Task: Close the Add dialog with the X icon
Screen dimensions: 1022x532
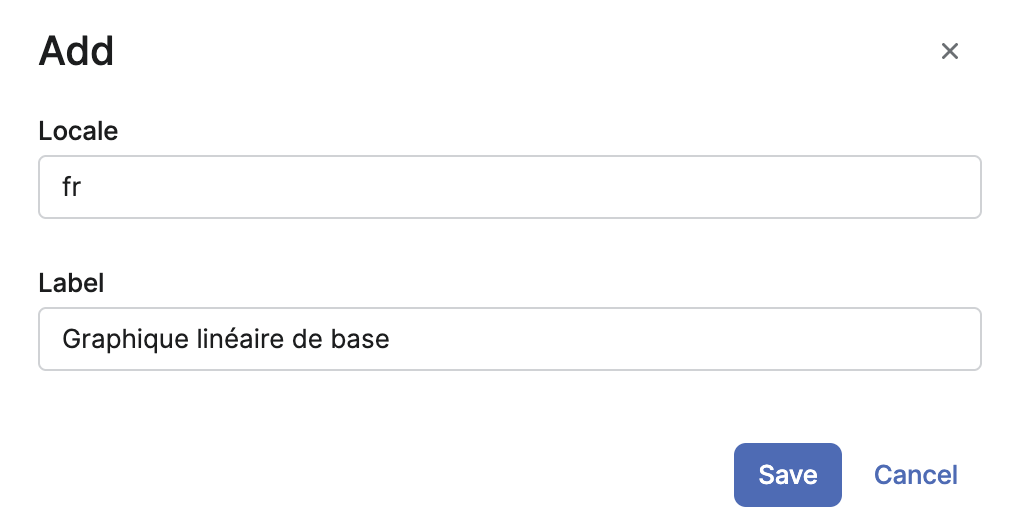Action: pyautogui.click(x=950, y=51)
